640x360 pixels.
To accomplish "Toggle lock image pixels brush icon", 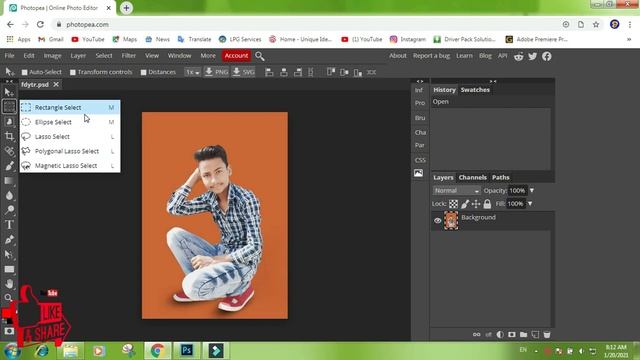I will (x=465, y=204).
